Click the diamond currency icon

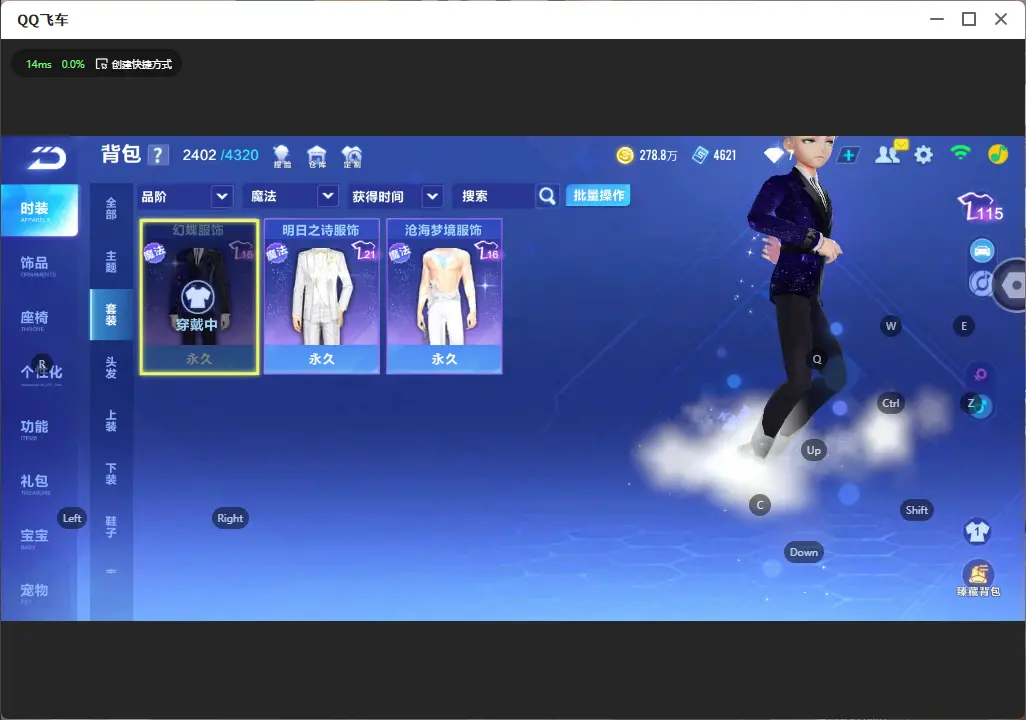coord(773,155)
